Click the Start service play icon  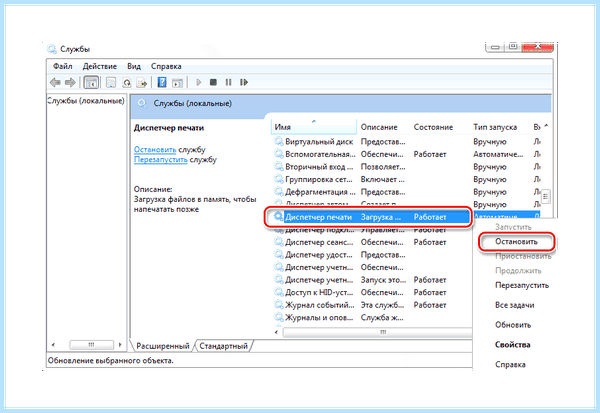(x=198, y=82)
